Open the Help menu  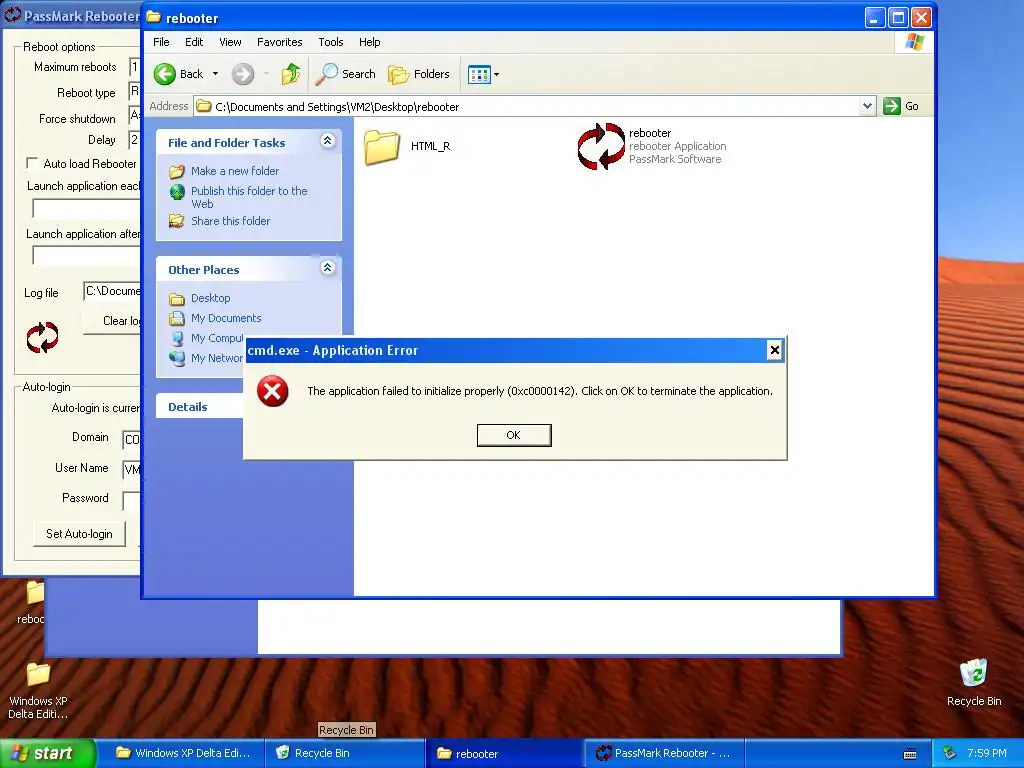370,42
